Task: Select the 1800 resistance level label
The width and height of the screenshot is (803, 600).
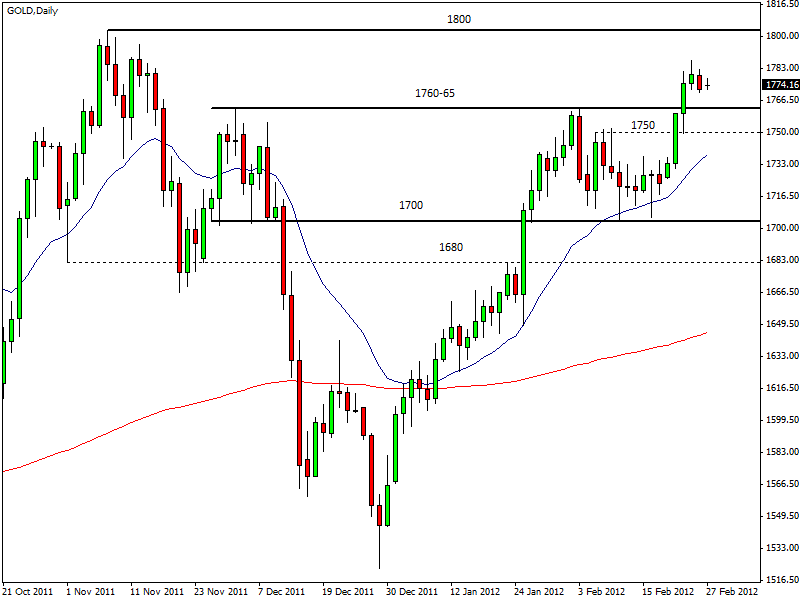Action: click(x=459, y=20)
